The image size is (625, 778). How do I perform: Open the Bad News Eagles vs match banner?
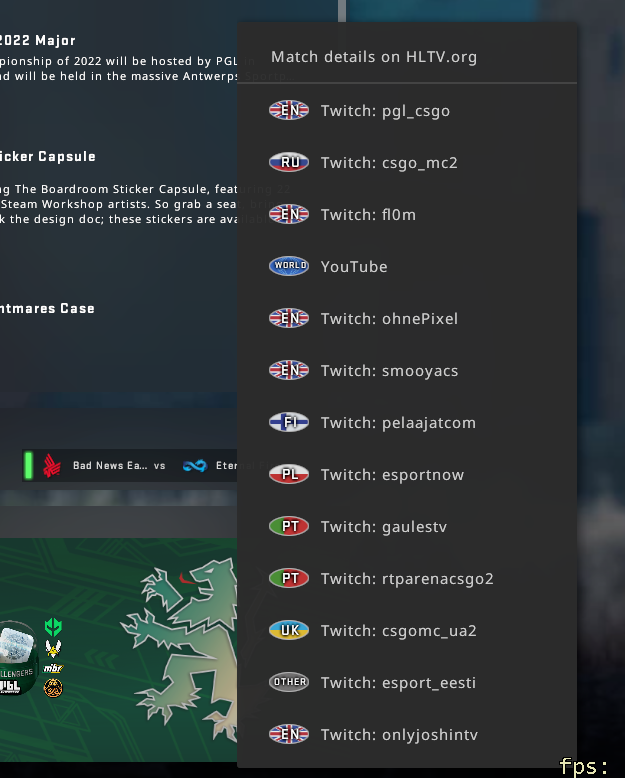point(130,465)
